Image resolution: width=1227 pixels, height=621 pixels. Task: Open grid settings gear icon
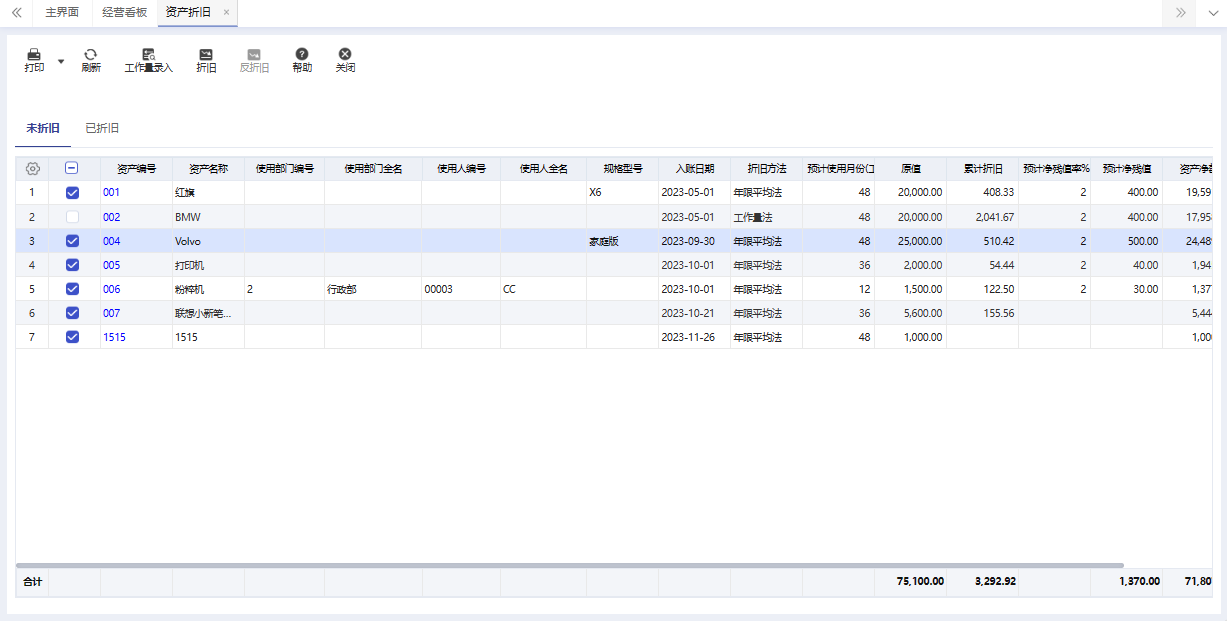tap(32, 169)
